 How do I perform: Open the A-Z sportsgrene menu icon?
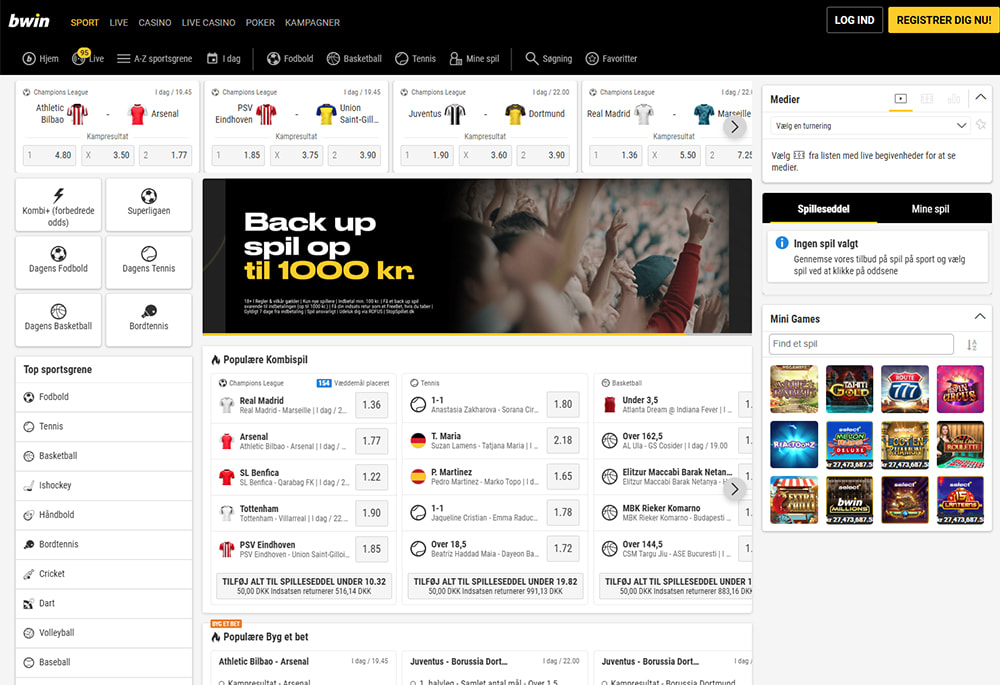pos(124,59)
